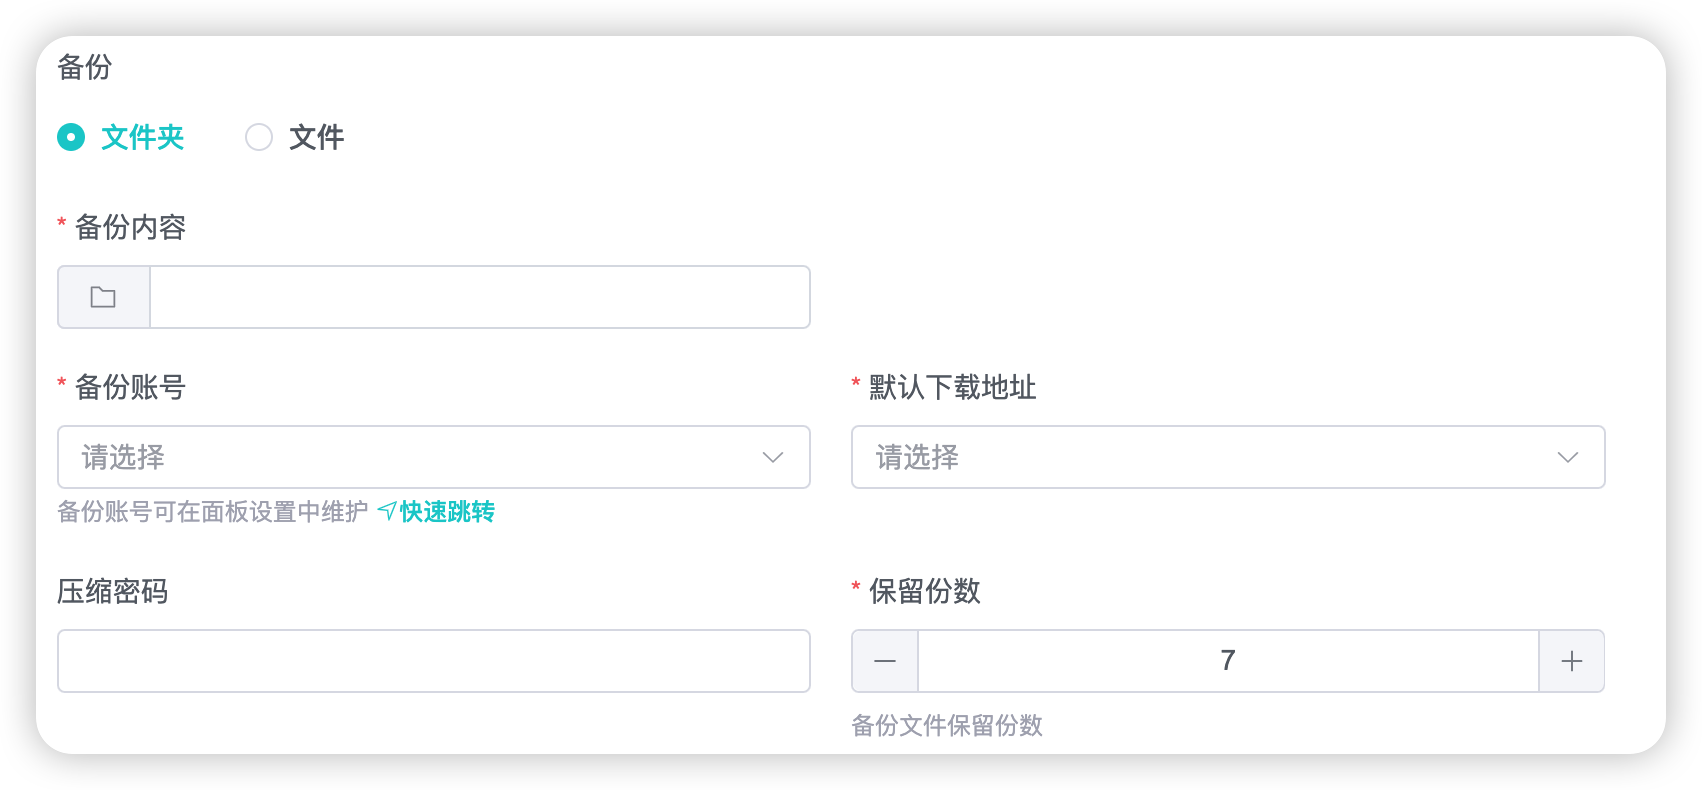
Task: Click the 备份内容 field label
Action: [x=130, y=227]
